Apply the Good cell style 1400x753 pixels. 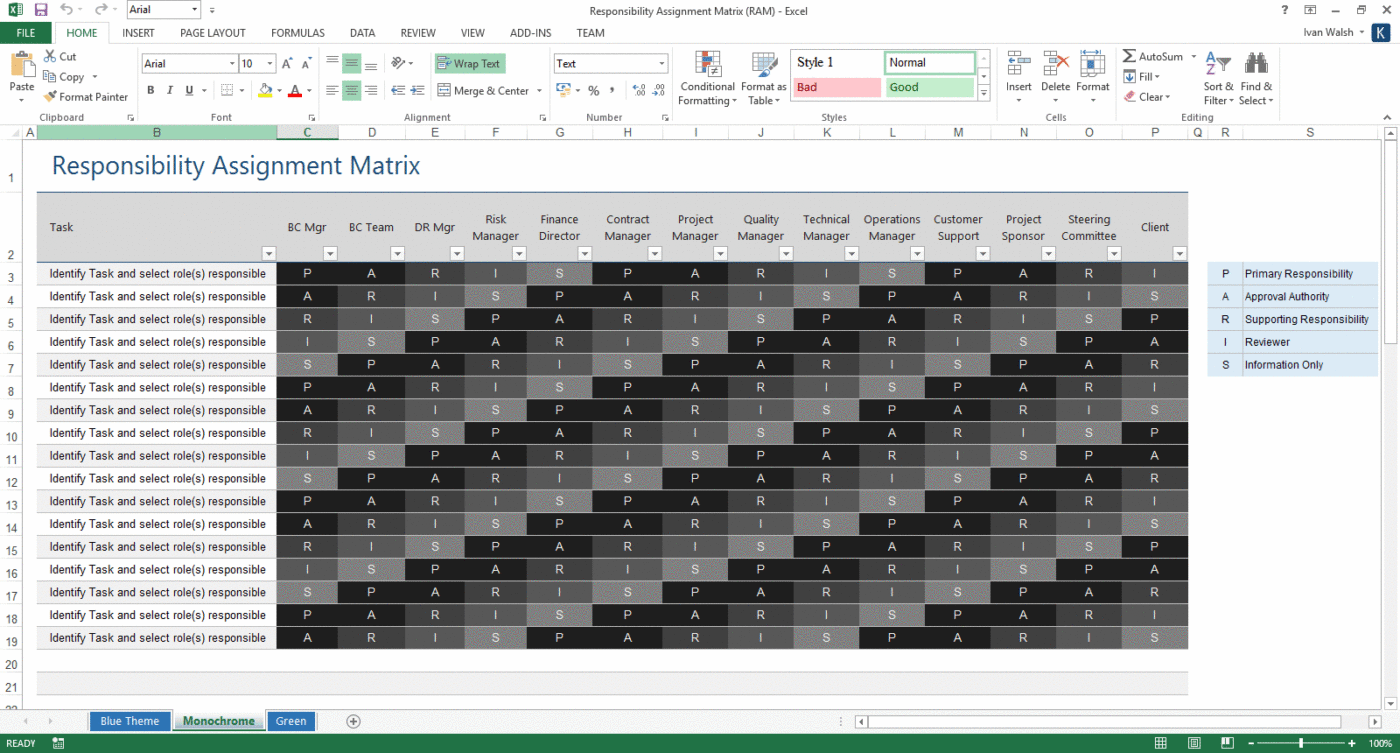(x=928, y=87)
